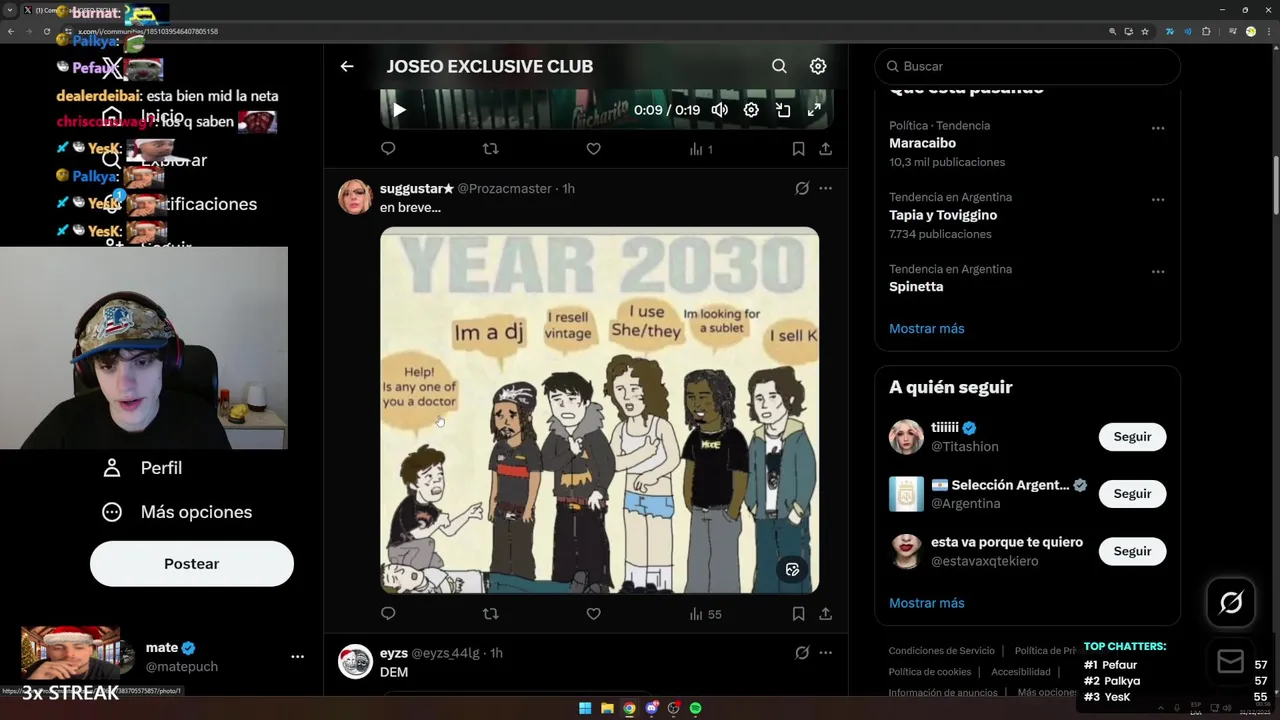Reply to the video post
The height and width of the screenshot is (720, 1280).
tap(388, 149)
